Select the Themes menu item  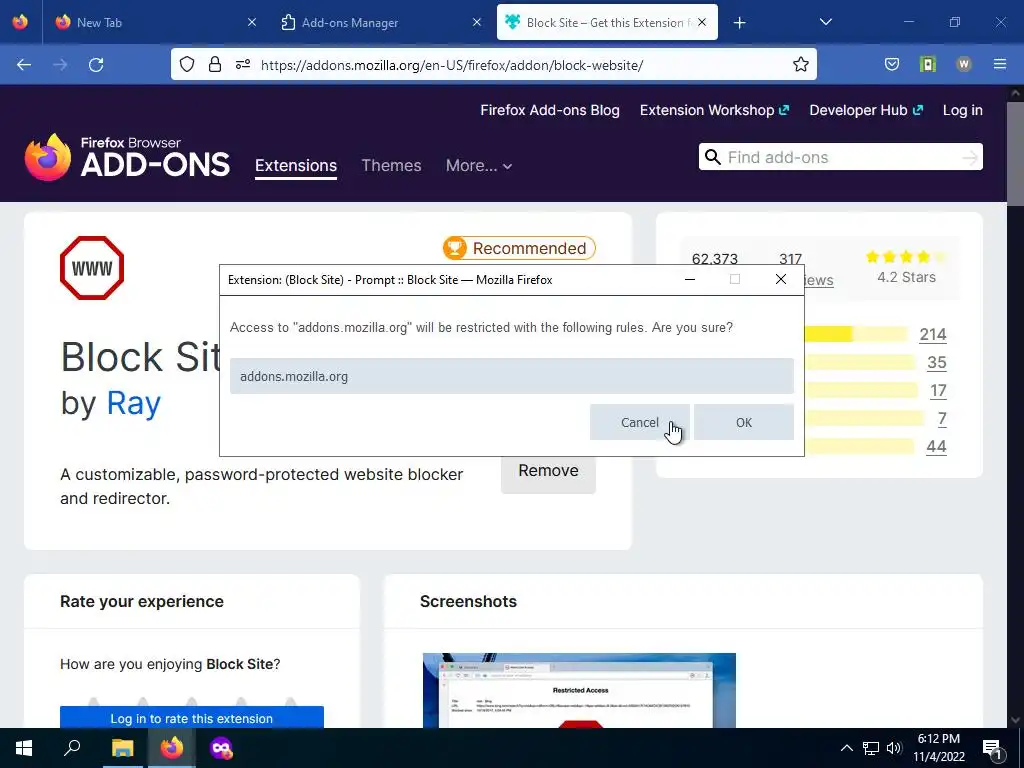pyautogui.click(x=391, y=165)
